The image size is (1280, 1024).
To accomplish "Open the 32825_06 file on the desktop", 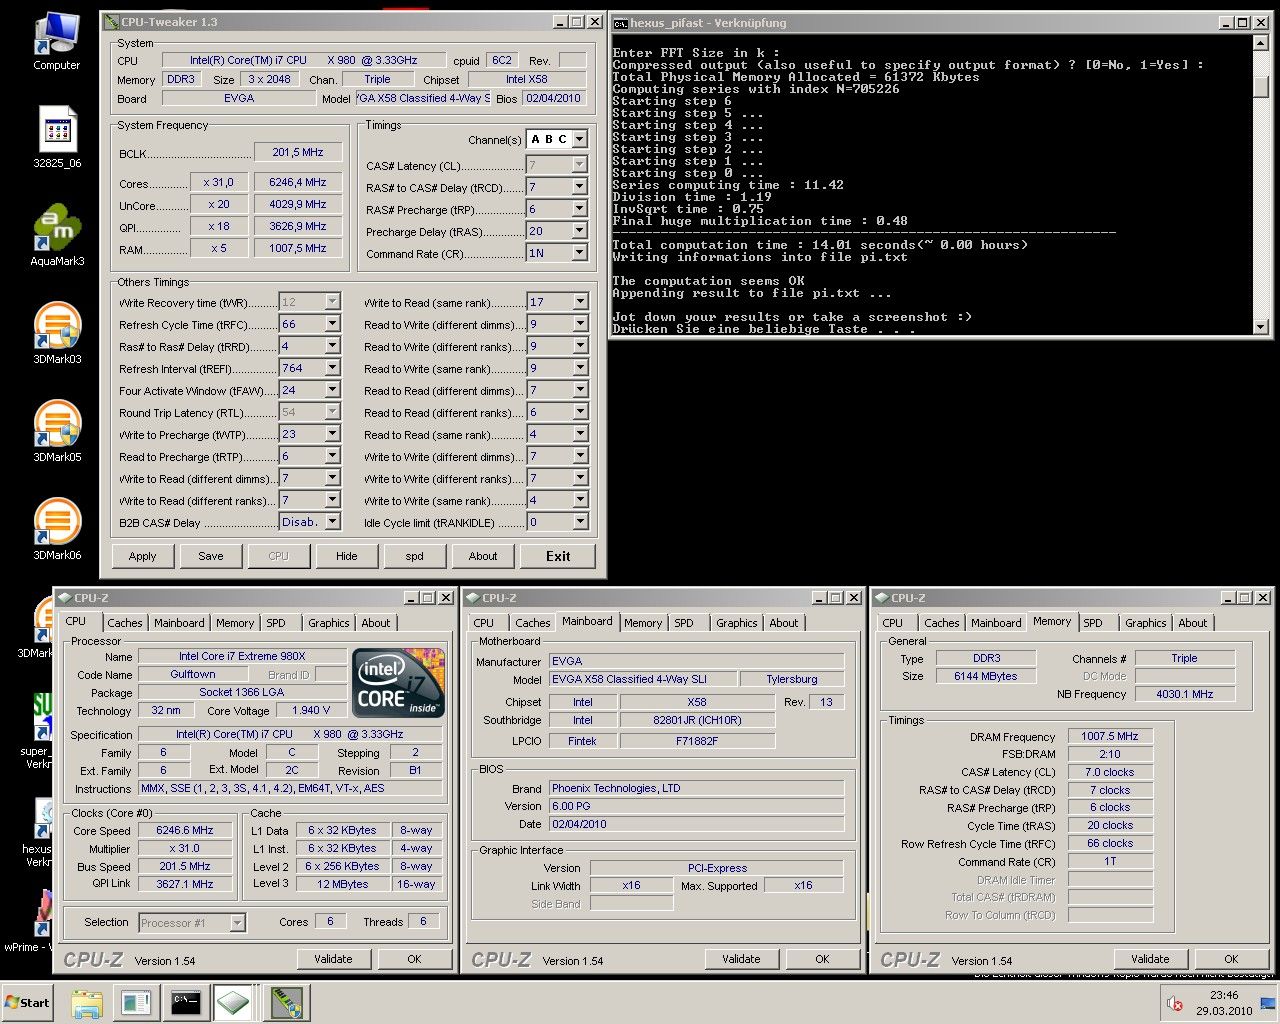I will 57,137.
